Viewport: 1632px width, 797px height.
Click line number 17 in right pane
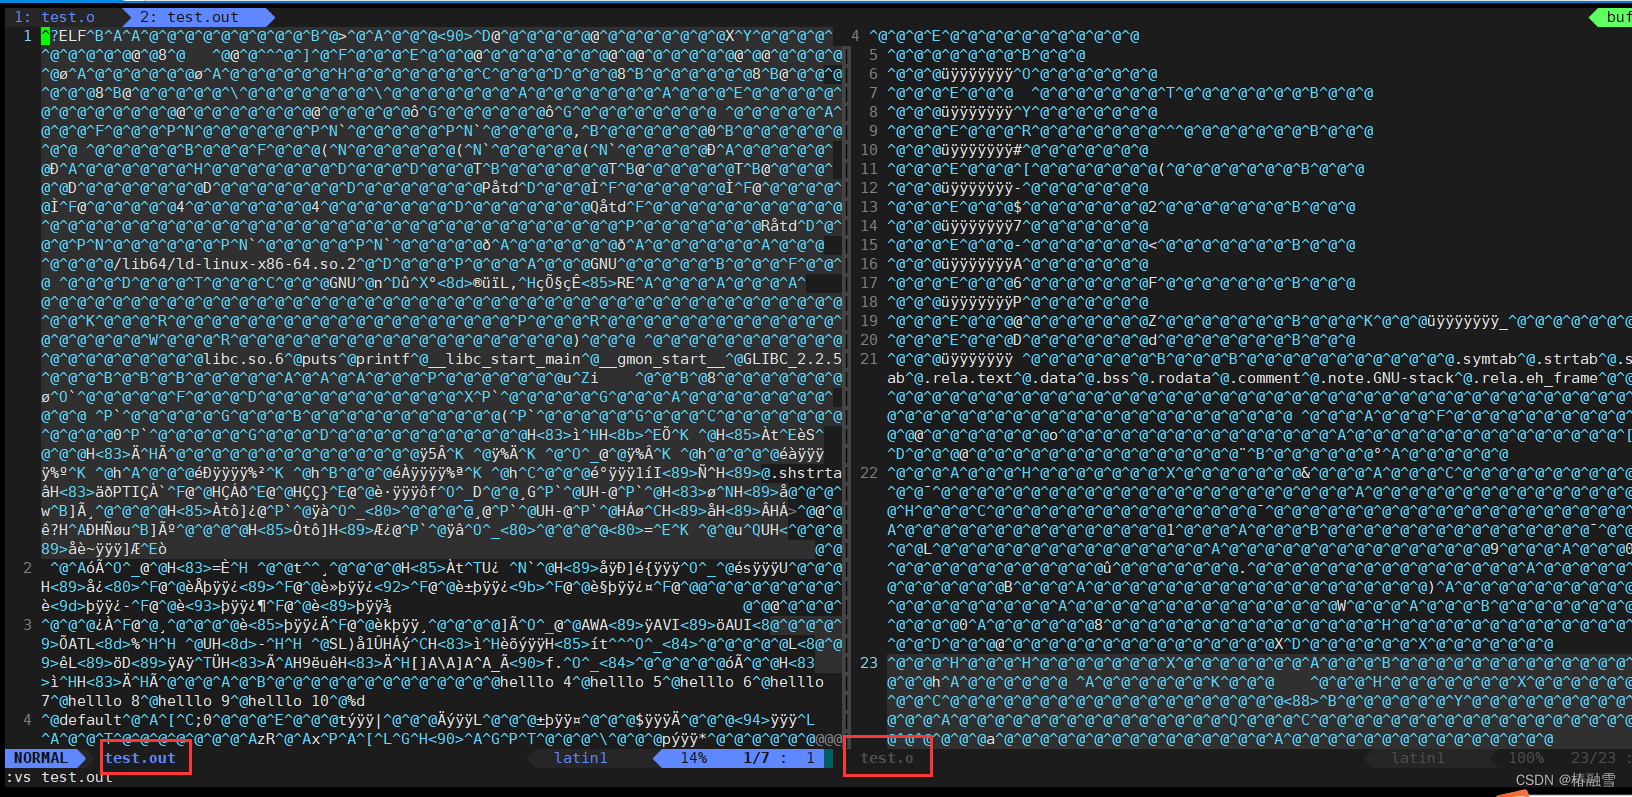click(869, 283)
